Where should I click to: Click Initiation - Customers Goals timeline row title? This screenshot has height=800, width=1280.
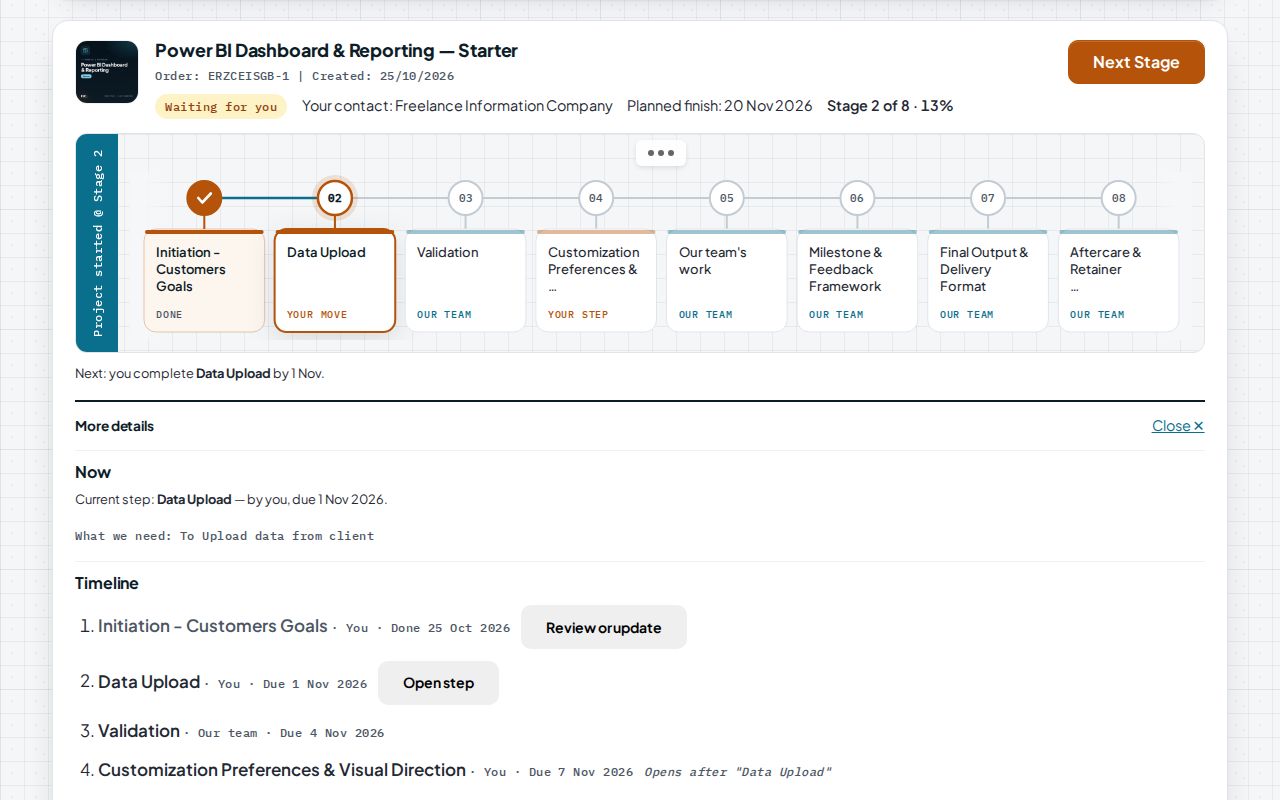click(213, 626)
